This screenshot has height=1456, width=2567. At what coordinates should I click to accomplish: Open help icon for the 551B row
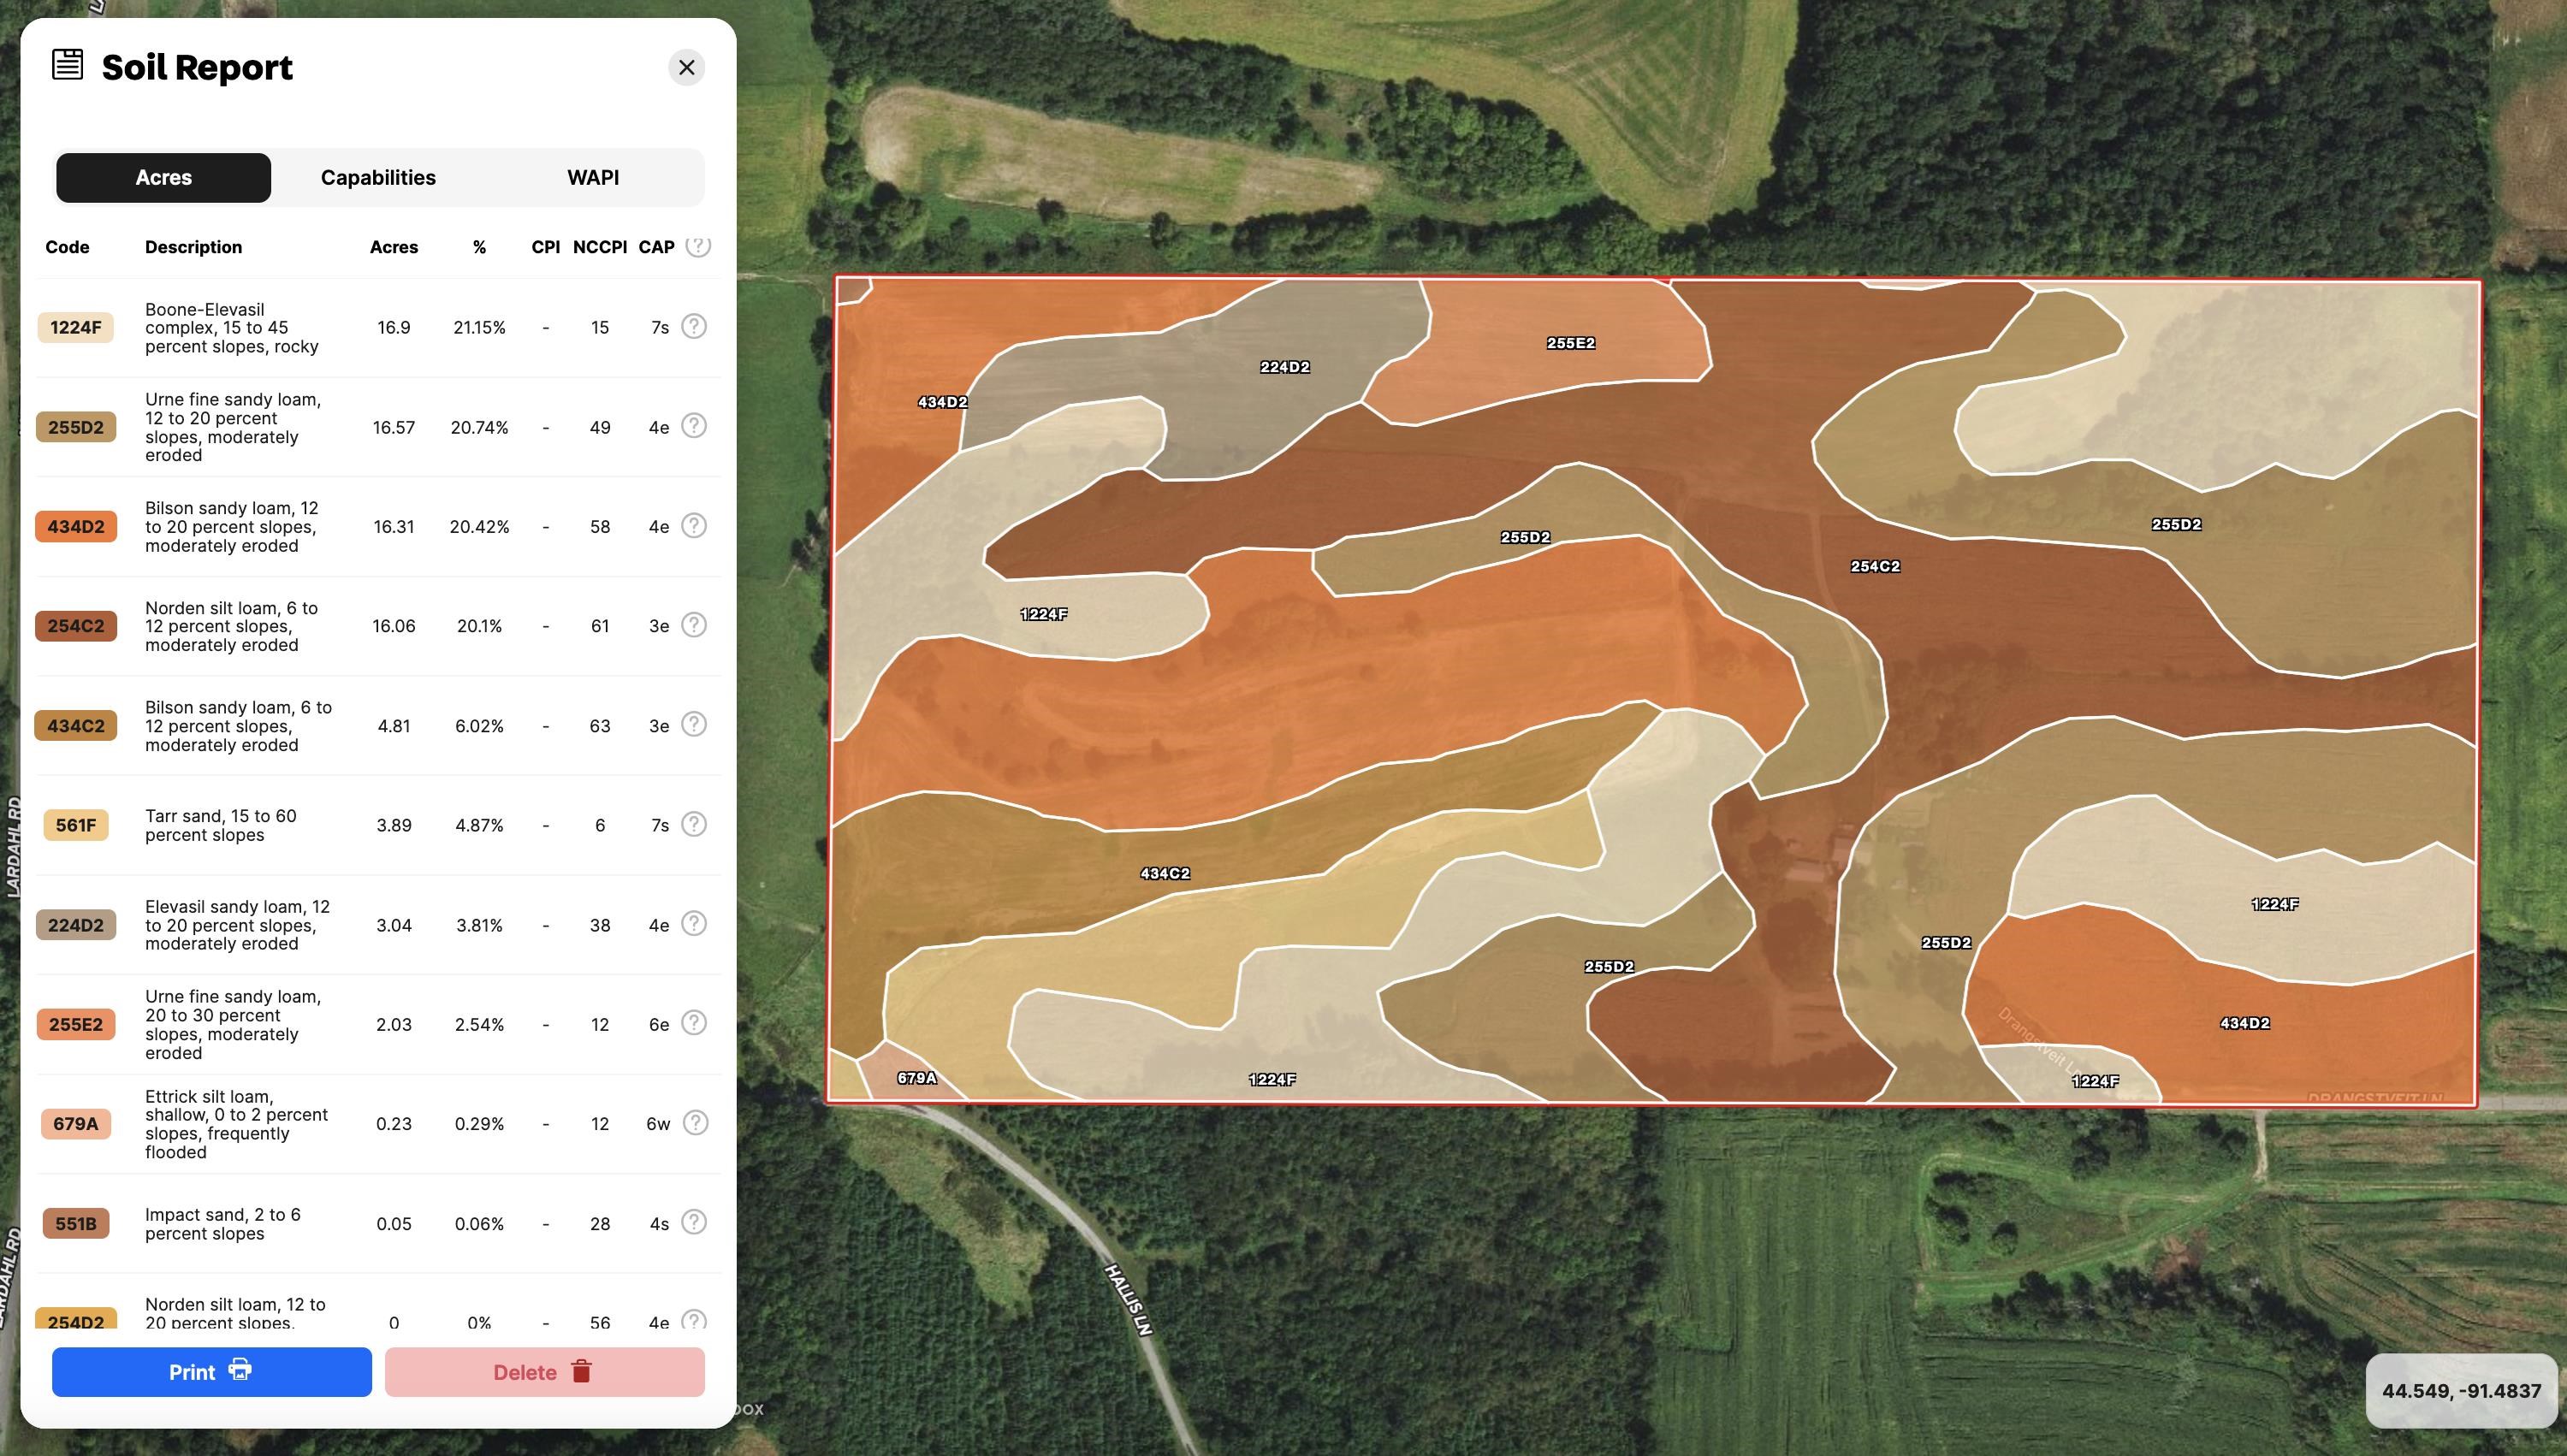pyautogui.click(x=694, y=1222)
